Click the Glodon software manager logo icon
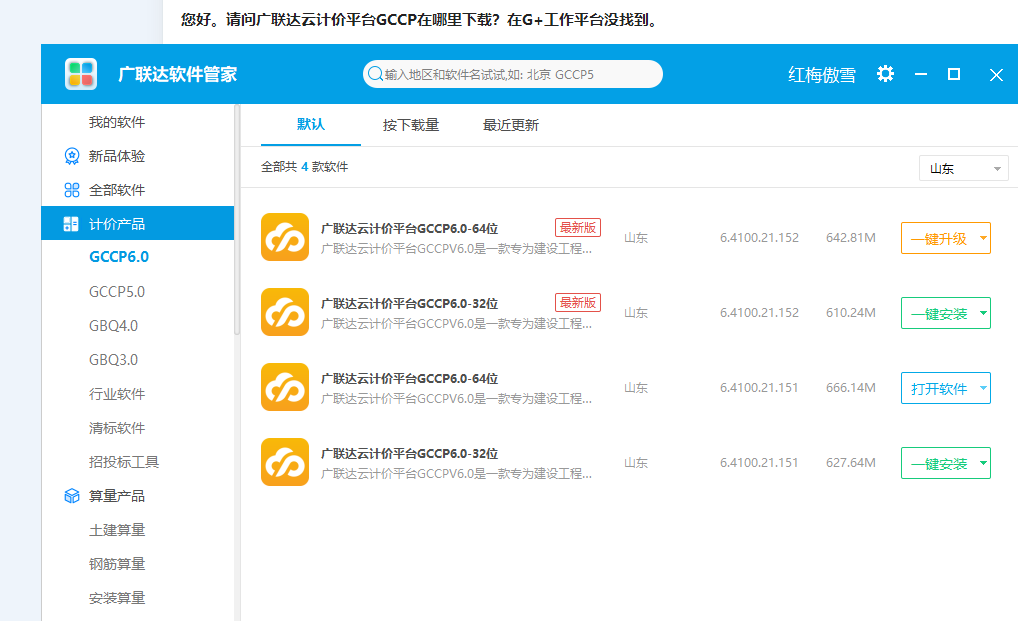 pyautogui.click(x=81, y=74)
